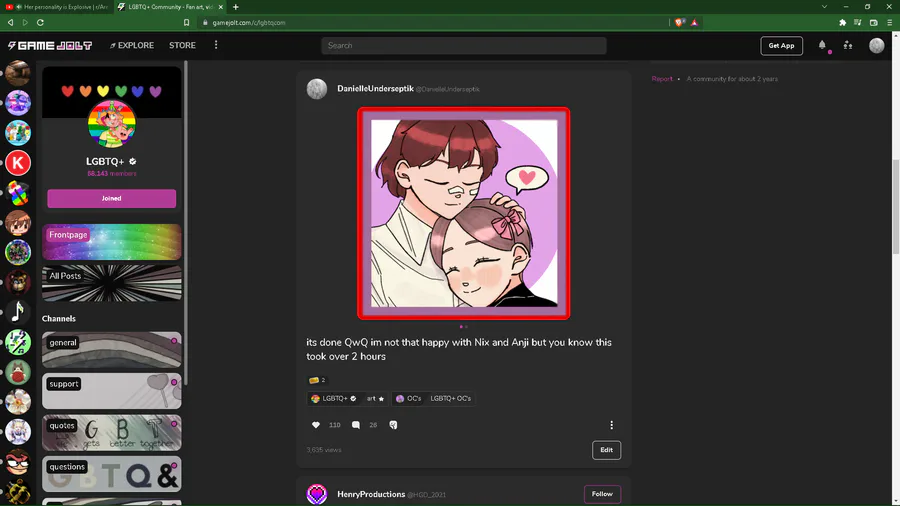Image resolution: width=900 pixels, height=506 pixels.
Task: Open HenryProductions profile name
Action: pos(371,494)
